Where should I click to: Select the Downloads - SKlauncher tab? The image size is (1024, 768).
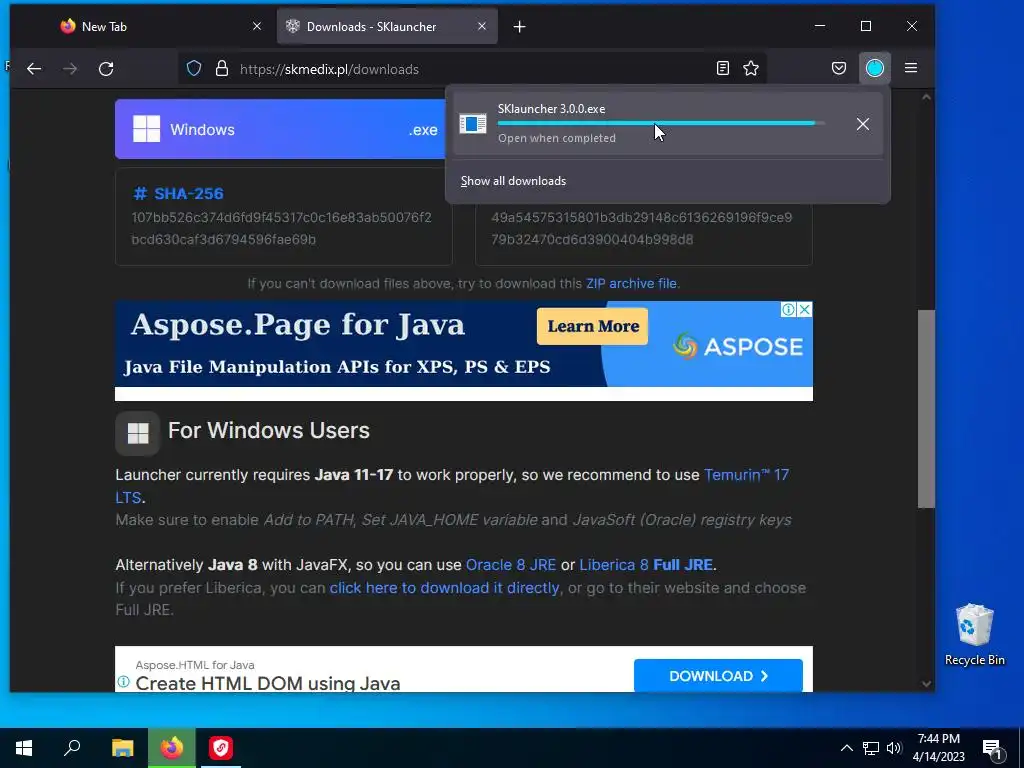pos(387,26)
